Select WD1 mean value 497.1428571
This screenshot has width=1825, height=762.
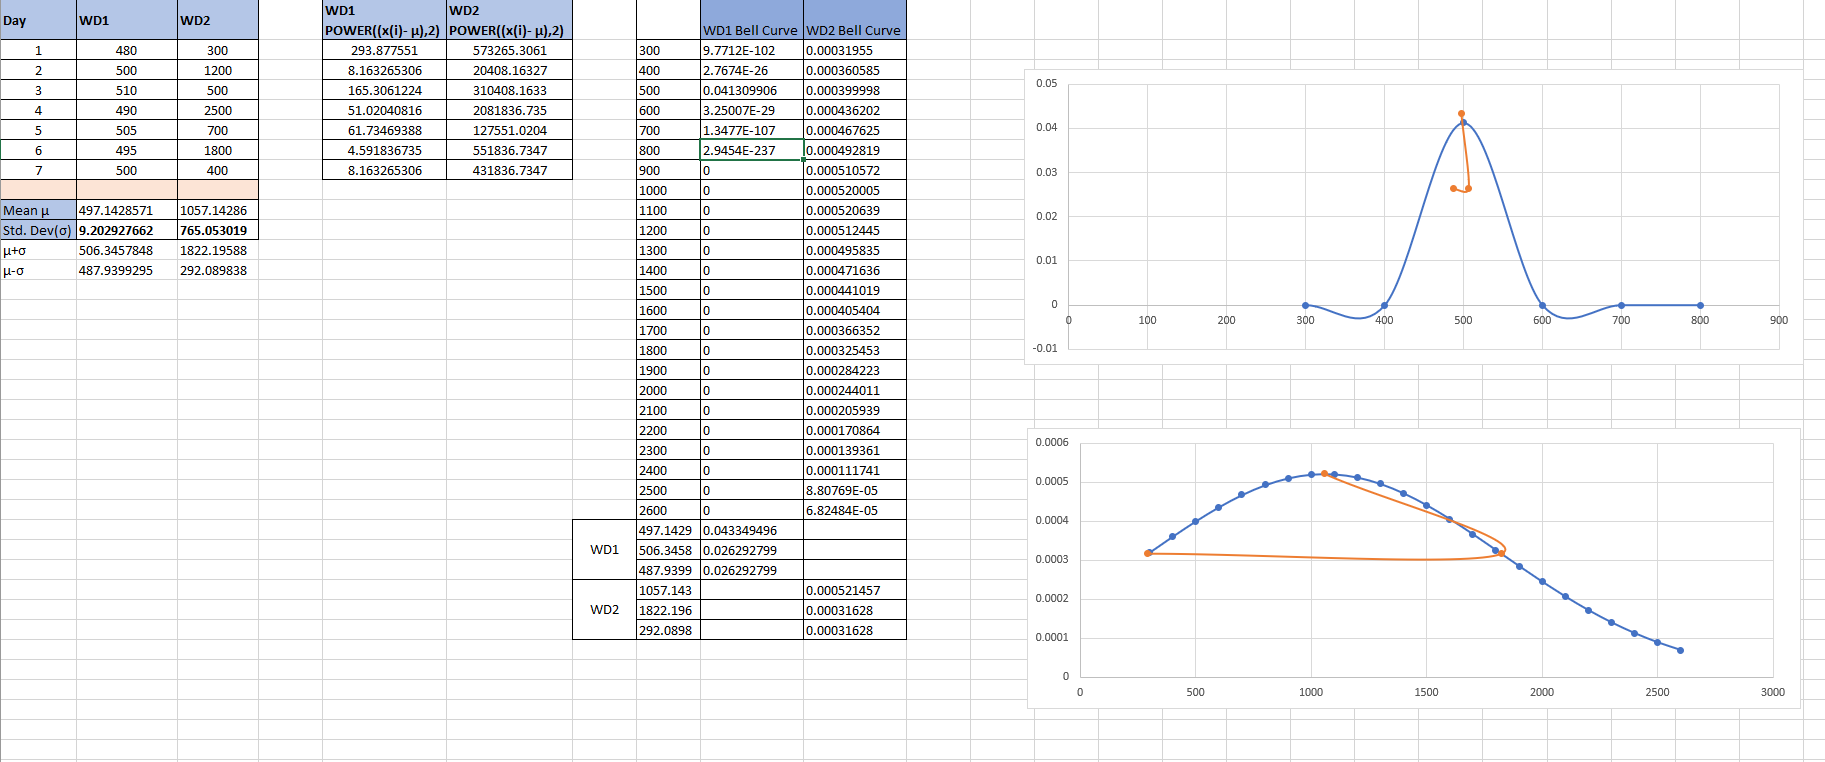tap(127, 210)
